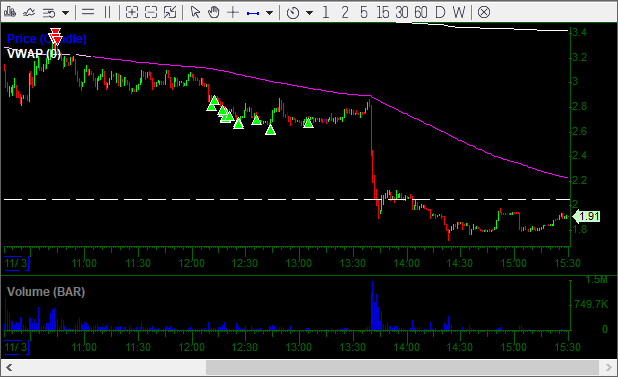Viewport: 618px width, 377px height.
Task: Switch to weekly interval W
Action: click(459, 13)
